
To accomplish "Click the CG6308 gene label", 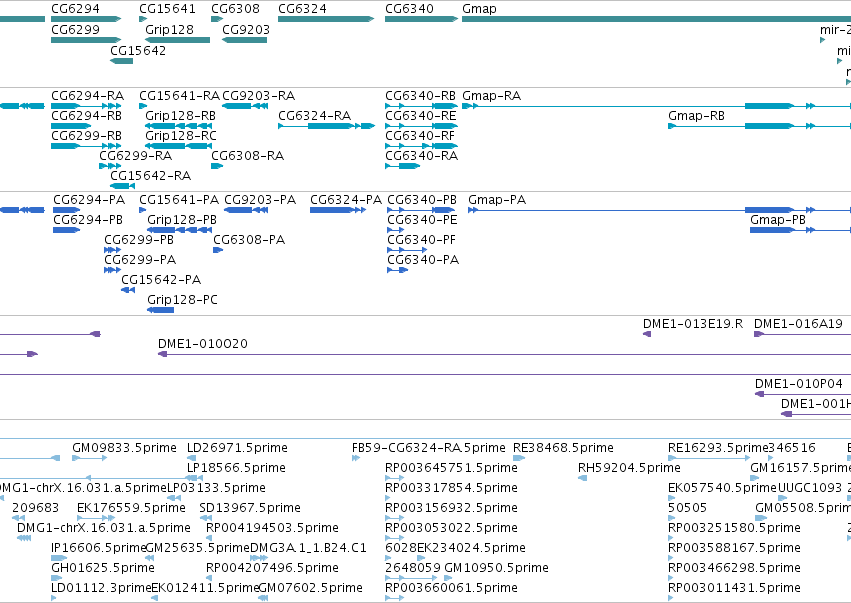I will (x=235, y=9).
